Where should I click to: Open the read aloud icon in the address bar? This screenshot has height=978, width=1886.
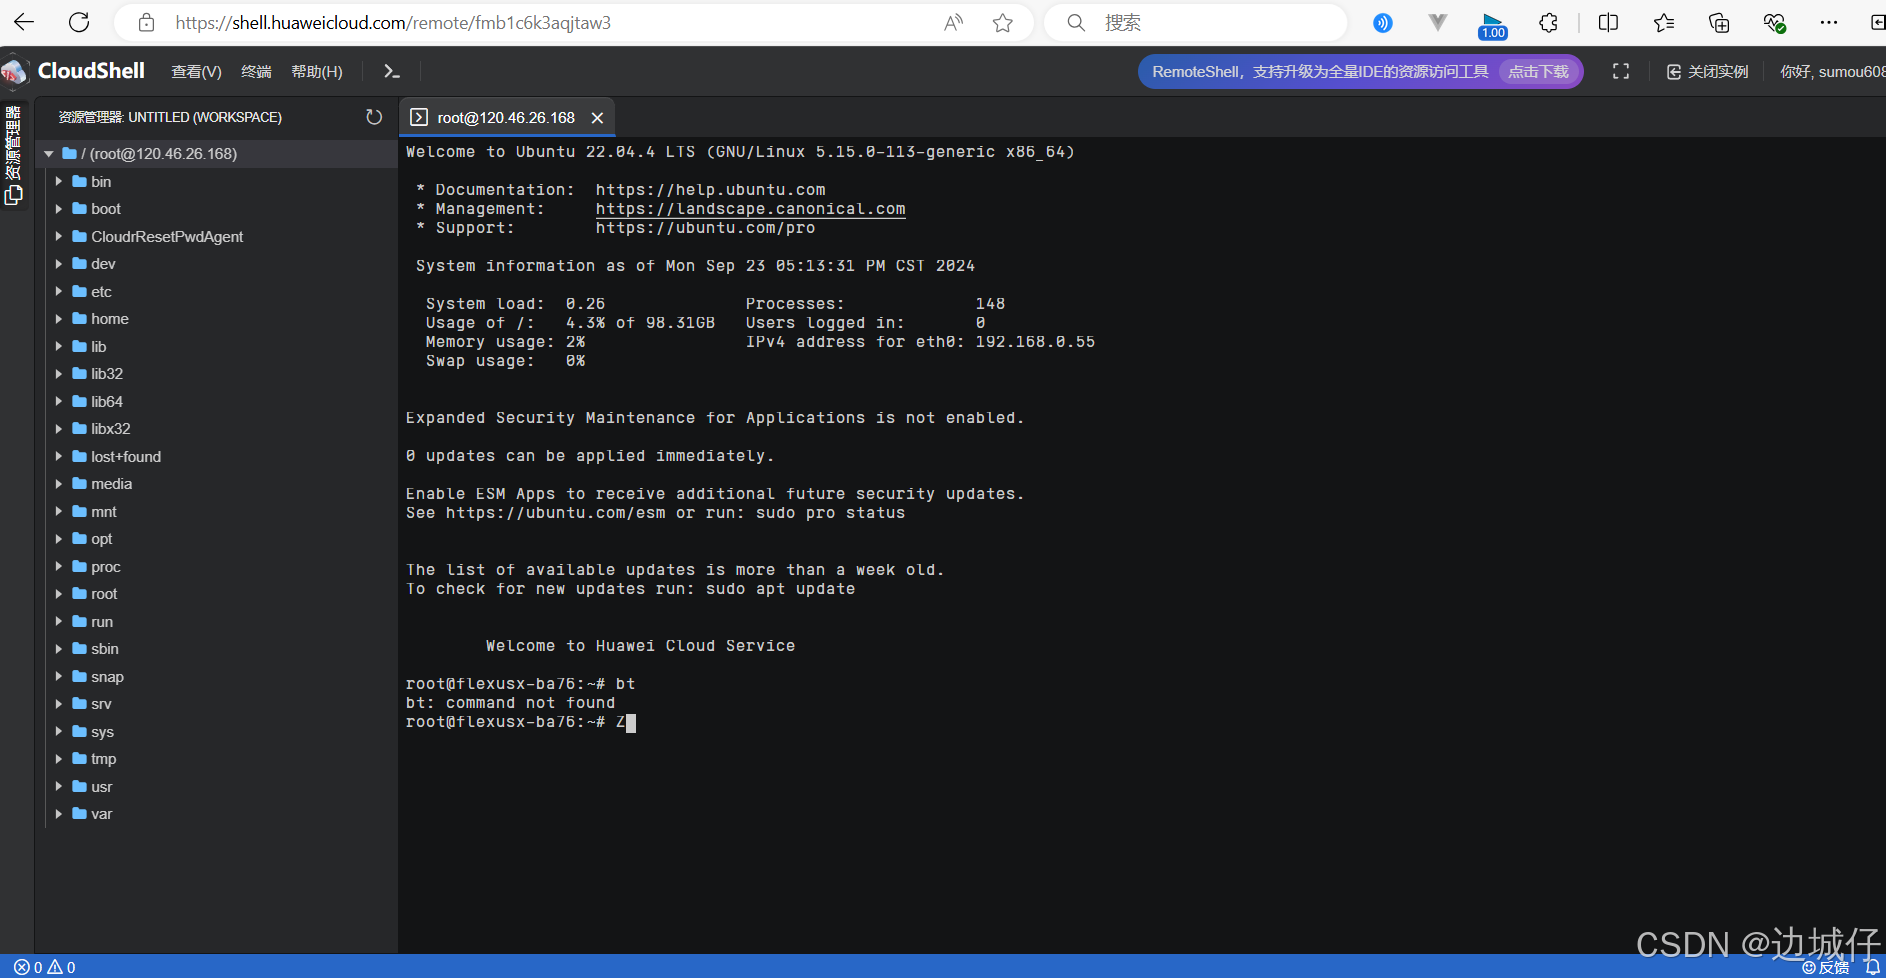pyautogui.click(x=953, y=22)
